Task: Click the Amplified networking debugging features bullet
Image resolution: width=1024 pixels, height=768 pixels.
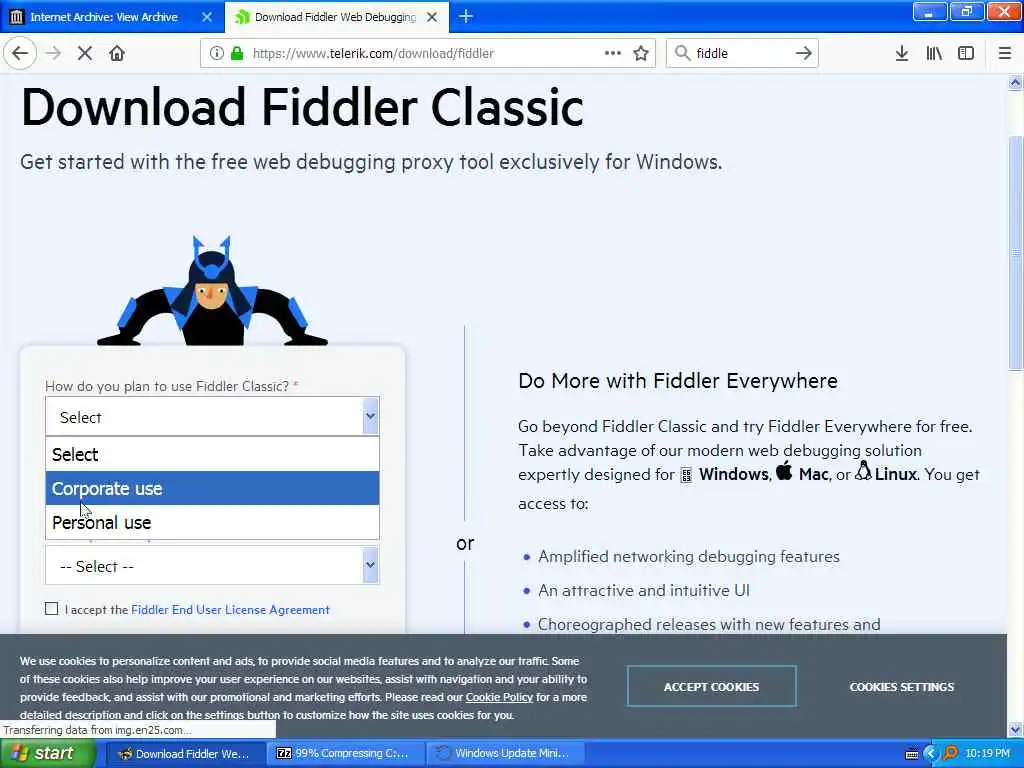Action: (x=688, y=556)
